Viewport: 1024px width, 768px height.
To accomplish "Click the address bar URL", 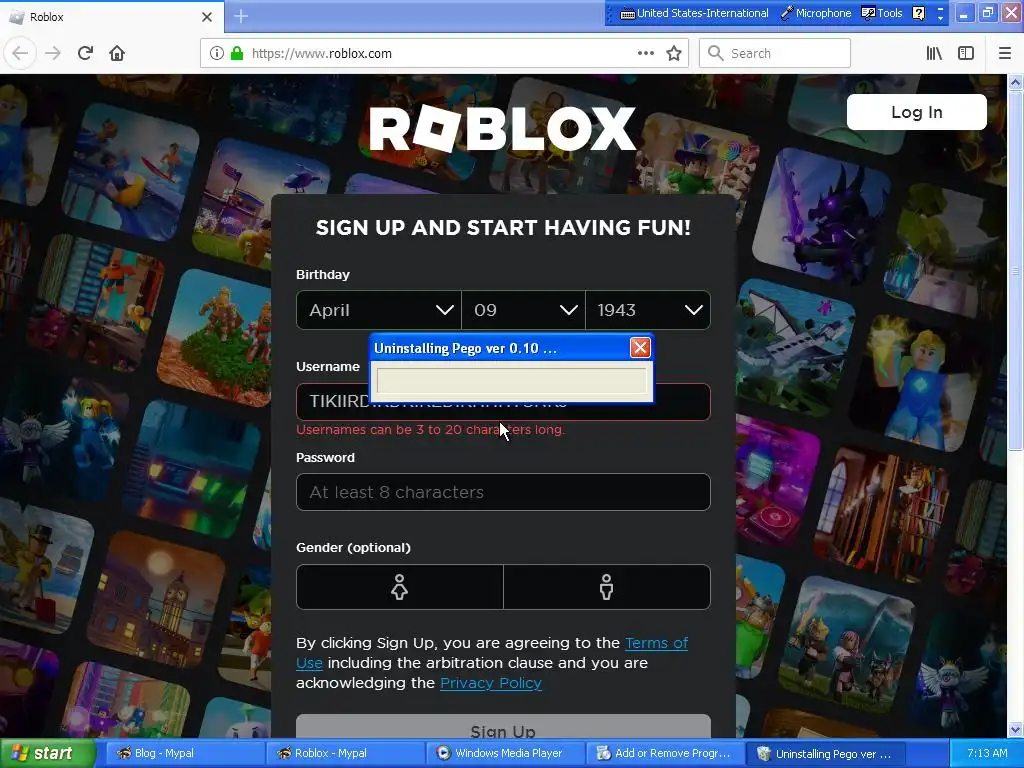I will tap(321, 54).
